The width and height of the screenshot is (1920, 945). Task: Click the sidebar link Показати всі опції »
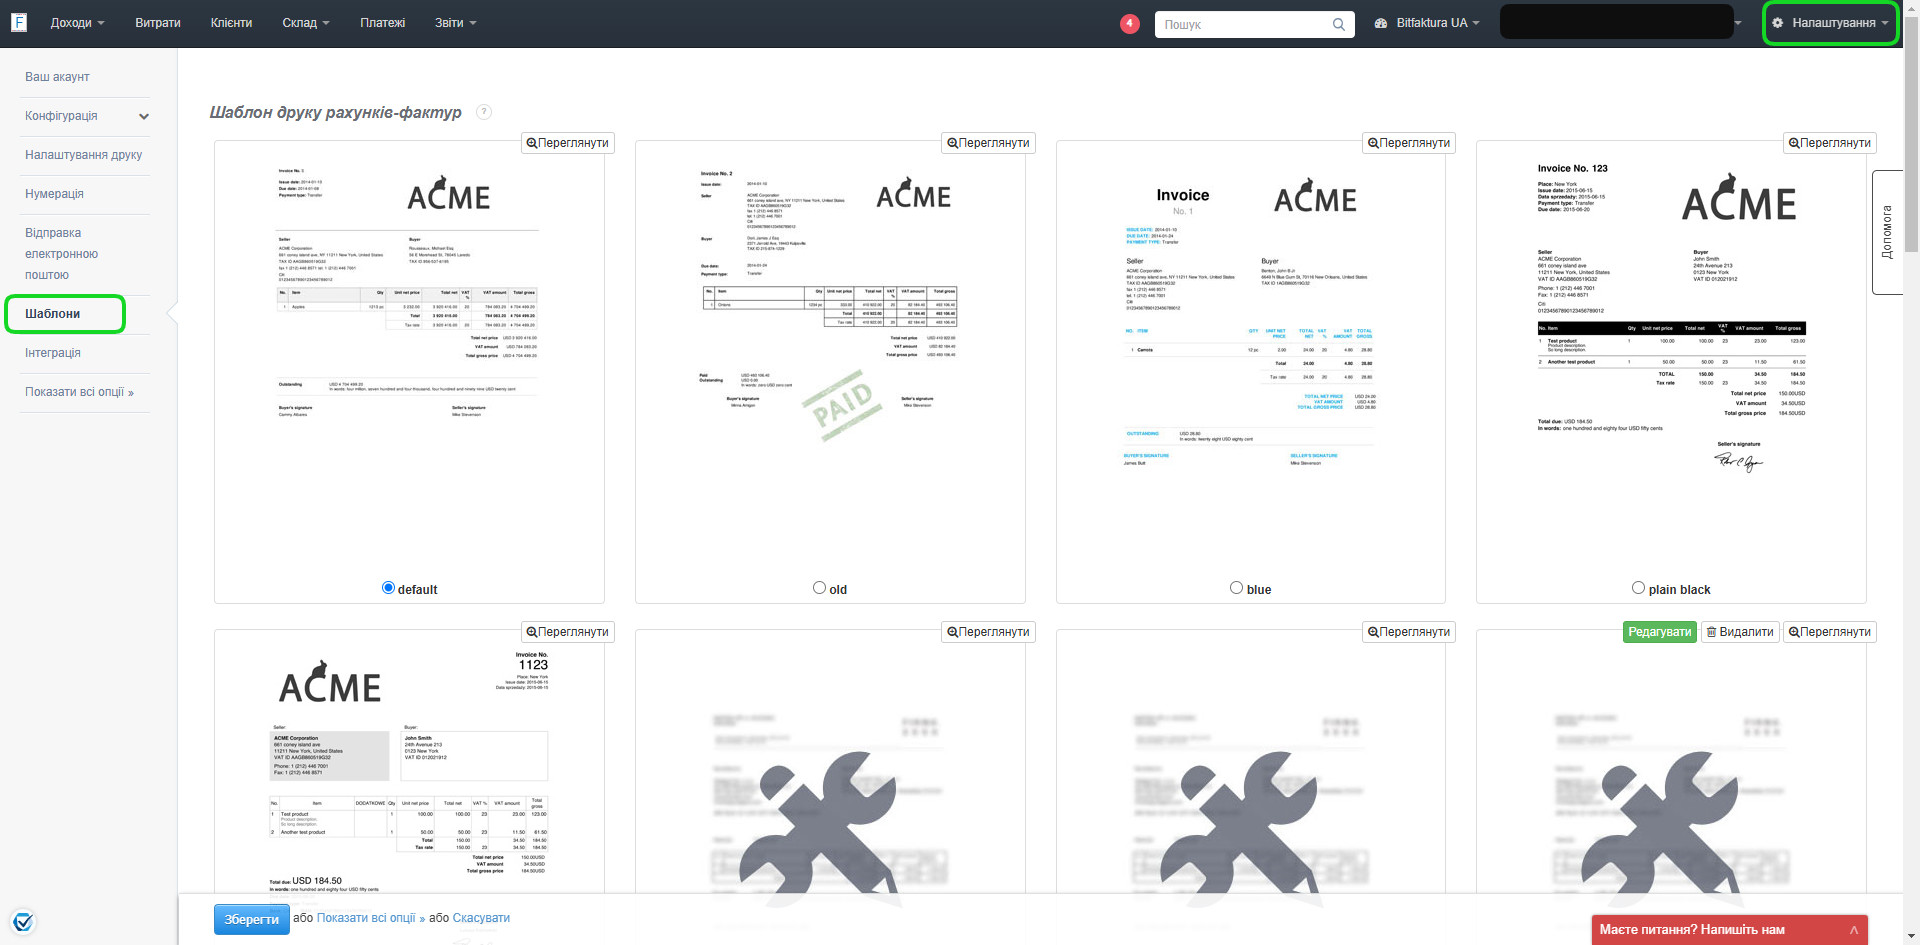(80, 392)
